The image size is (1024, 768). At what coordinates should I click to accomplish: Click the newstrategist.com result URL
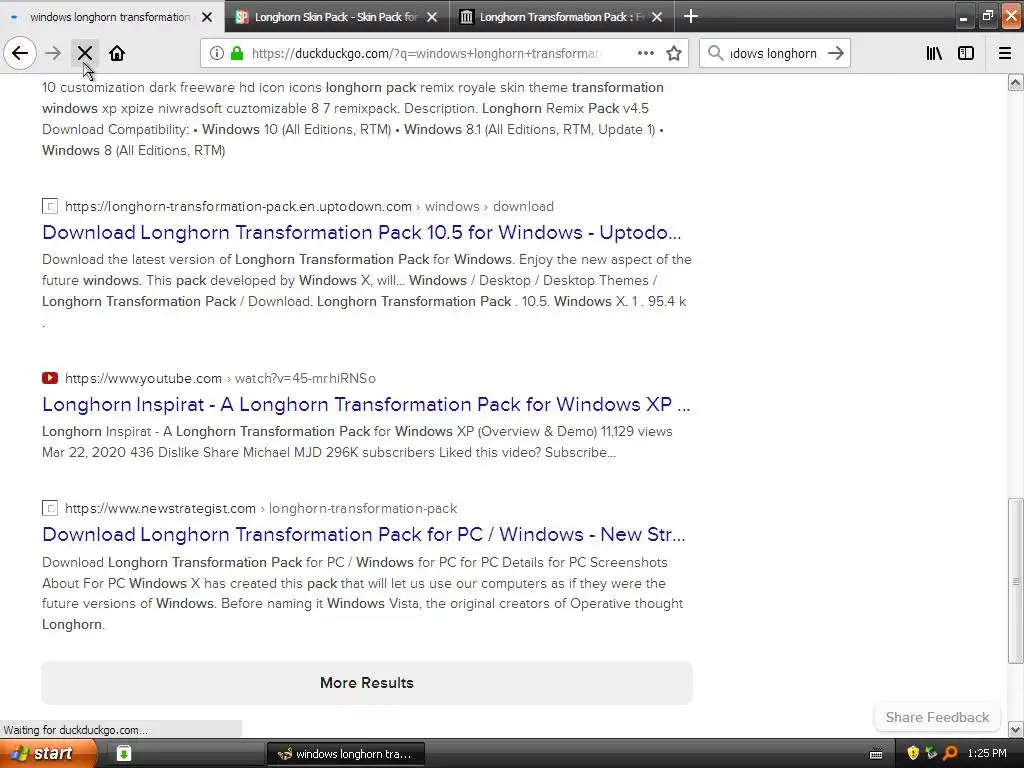point(261,508)
